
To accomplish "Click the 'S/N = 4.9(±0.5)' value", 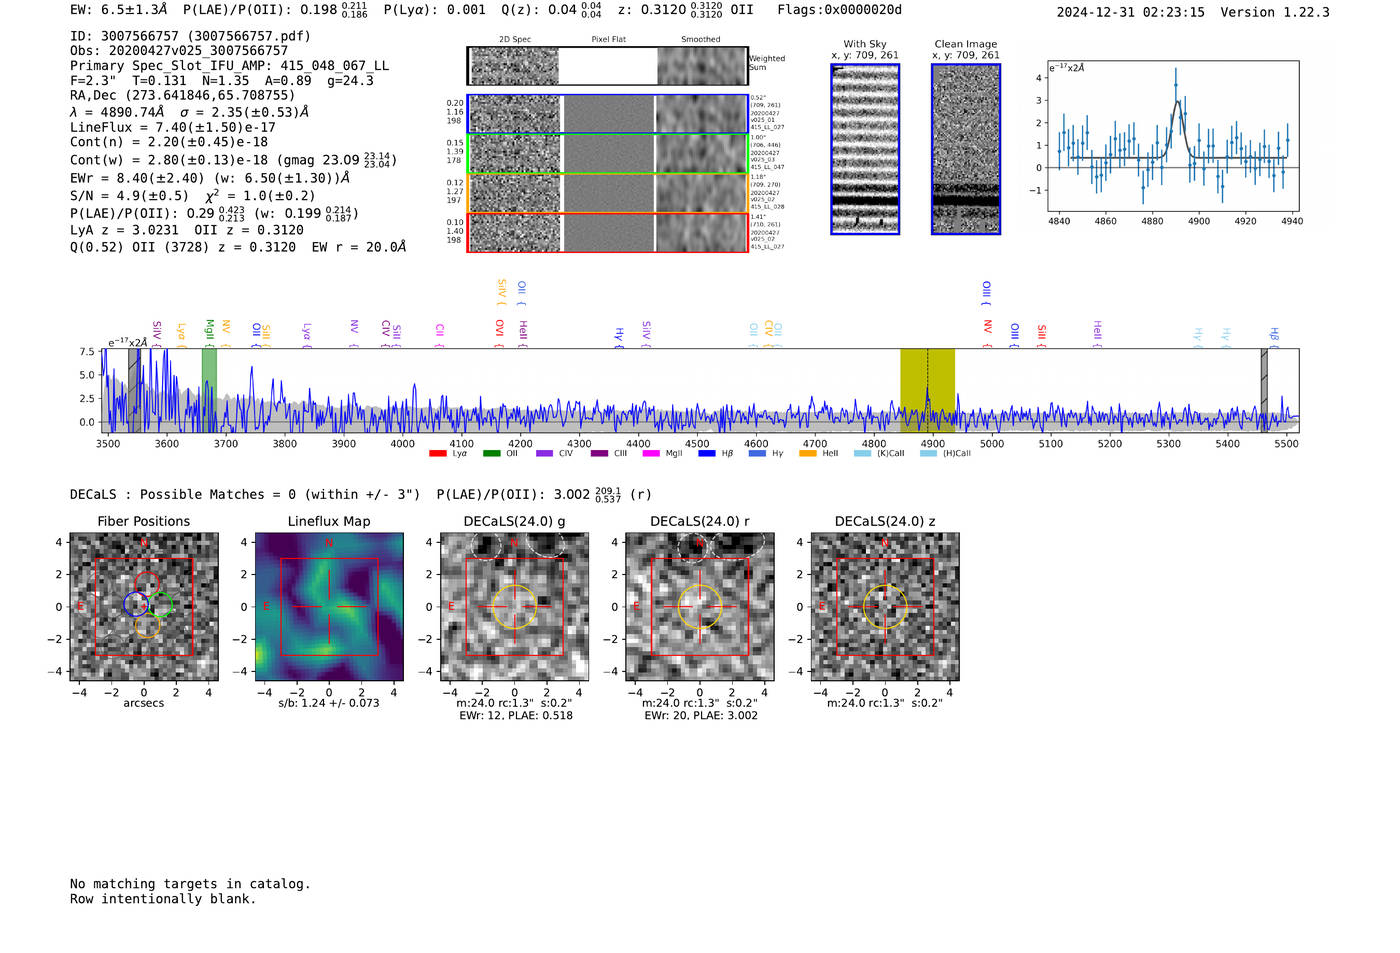I will point(129,196).
